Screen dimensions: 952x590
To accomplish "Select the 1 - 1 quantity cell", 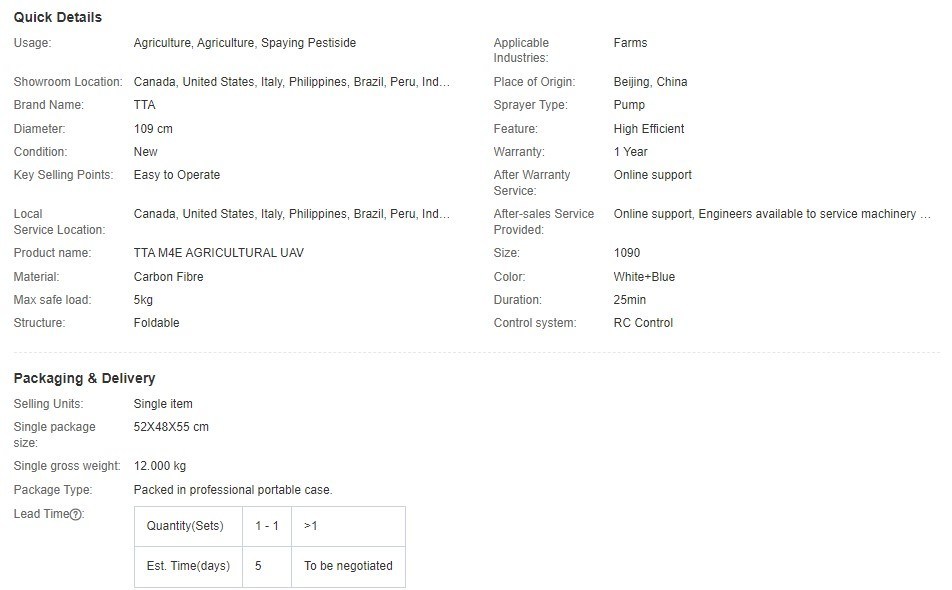I will (267, 526).
